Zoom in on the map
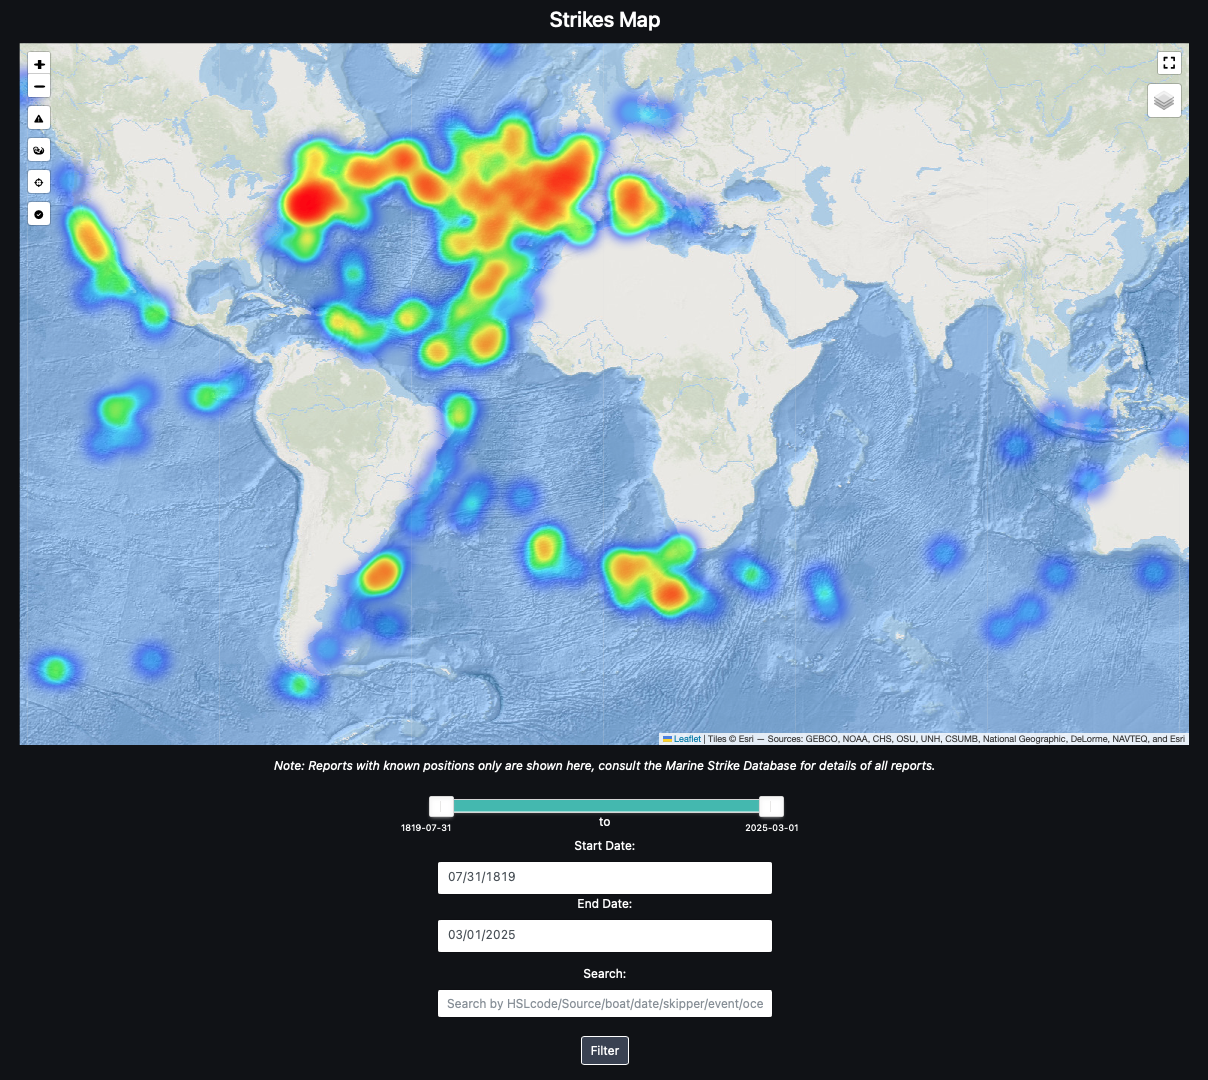 point(38,63)
